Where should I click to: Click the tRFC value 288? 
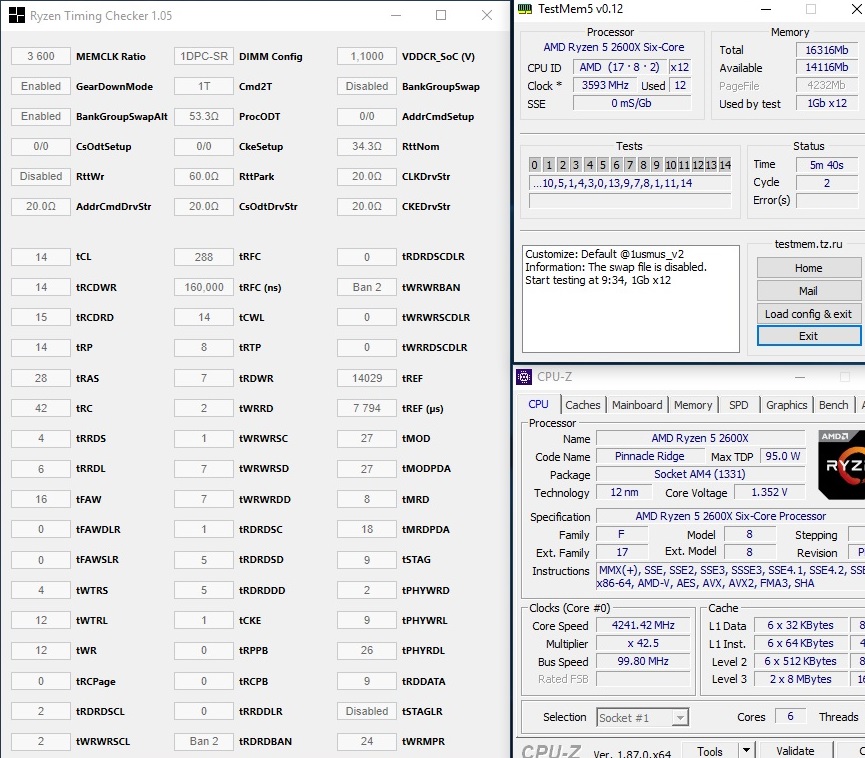point(204,257)
